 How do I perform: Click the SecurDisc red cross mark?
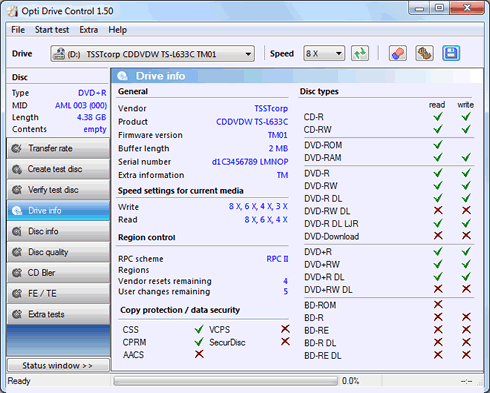[x=285, y=342]
